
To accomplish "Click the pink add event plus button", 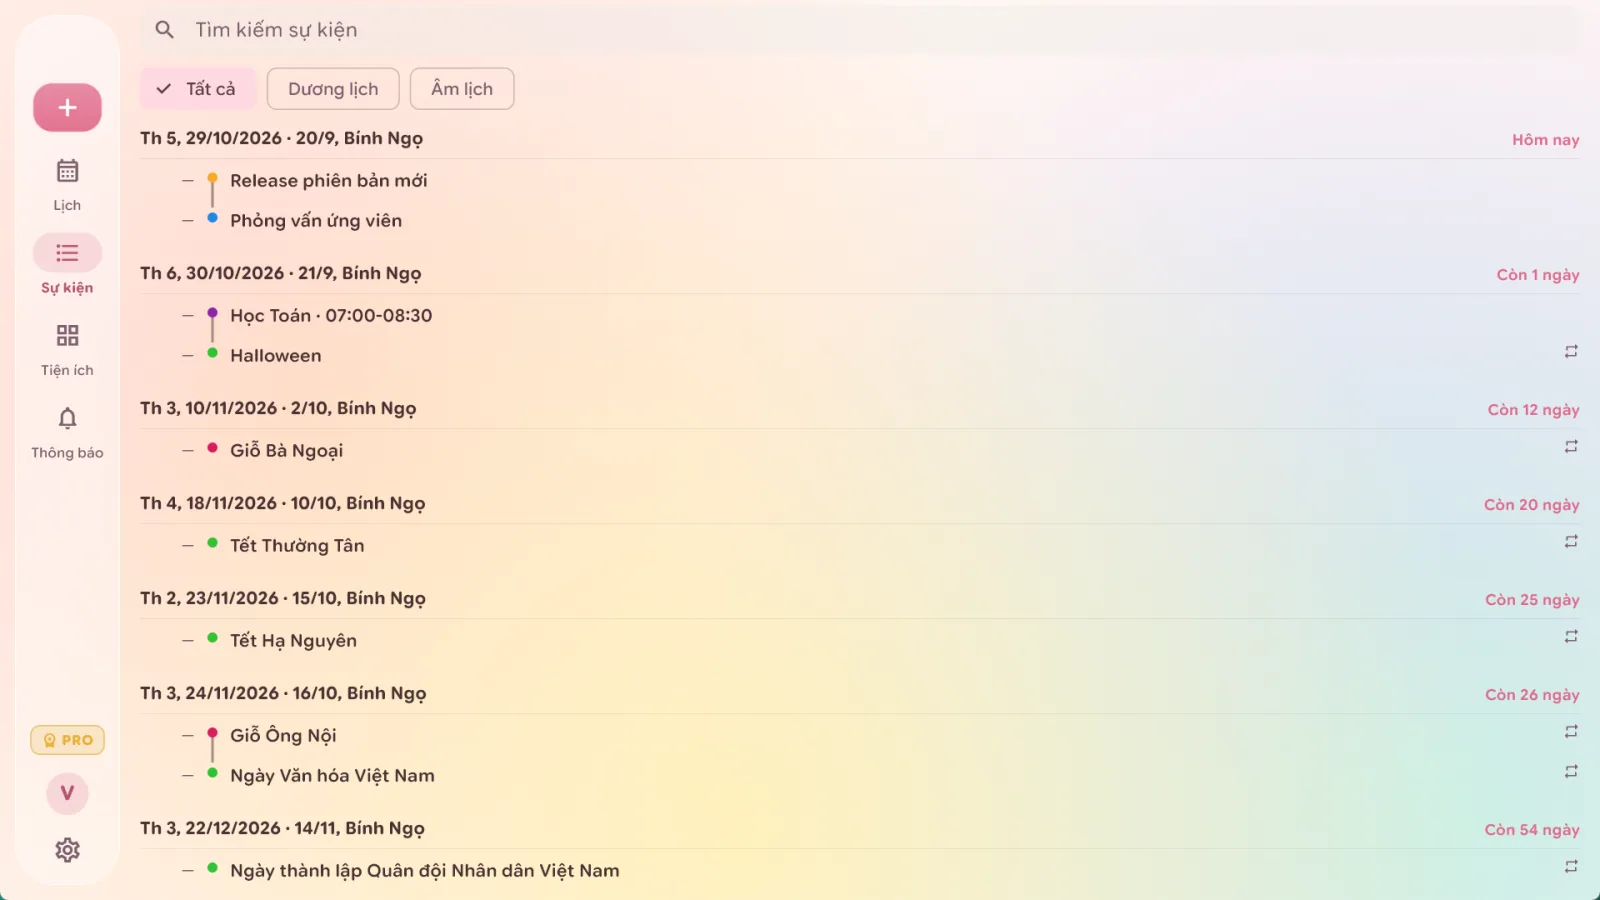I will click(x=67, y=107).
